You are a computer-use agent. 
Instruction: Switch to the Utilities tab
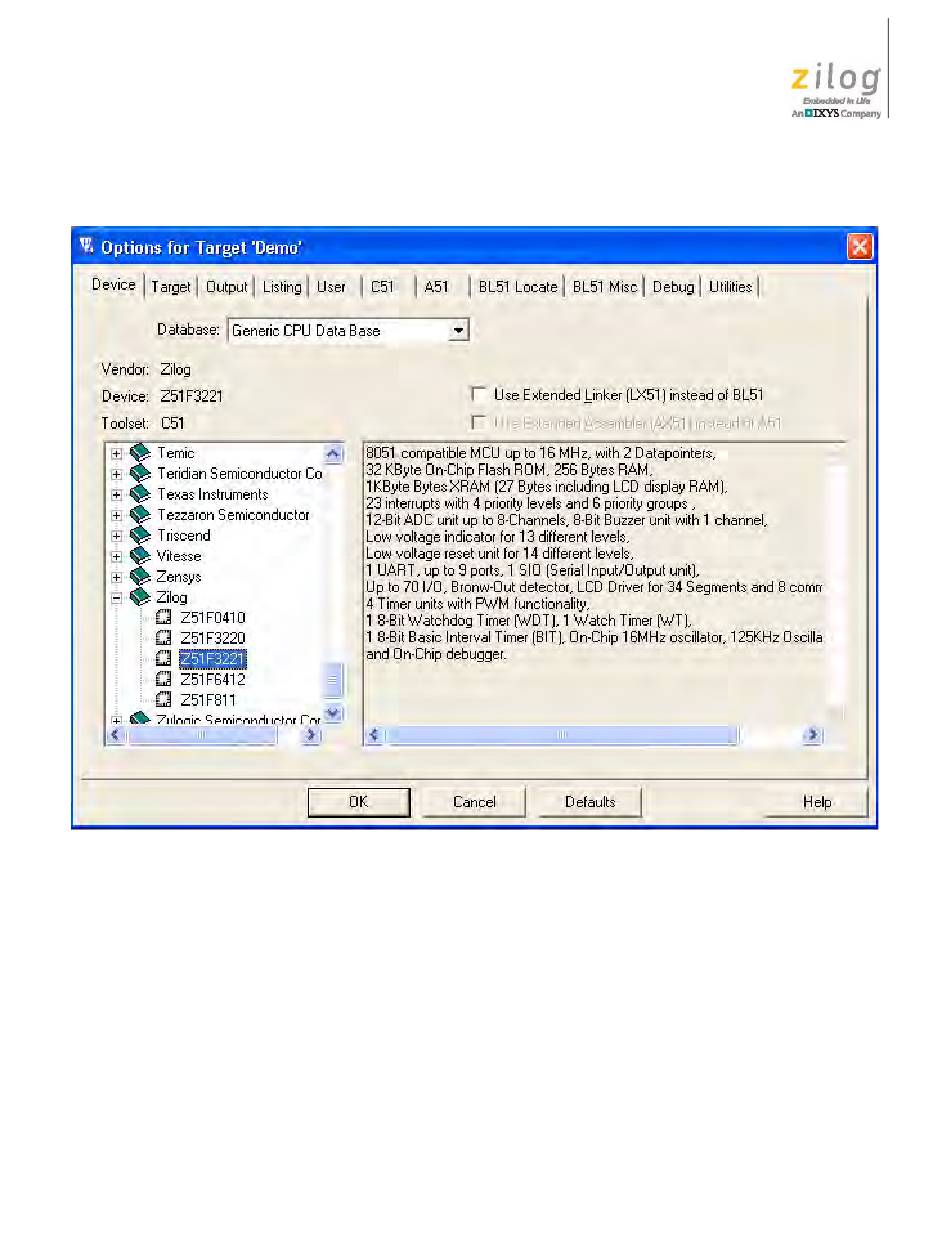tap(730, 287)
